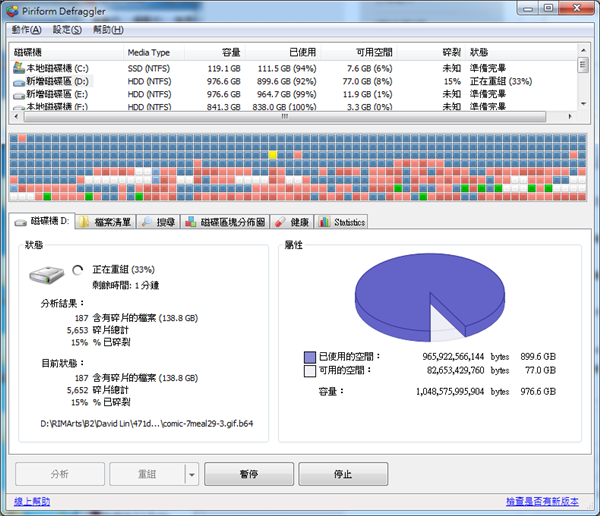The image size is (600, 516).
Task: Open the 搜尋 tab
Action: click(x=158, y=222)
